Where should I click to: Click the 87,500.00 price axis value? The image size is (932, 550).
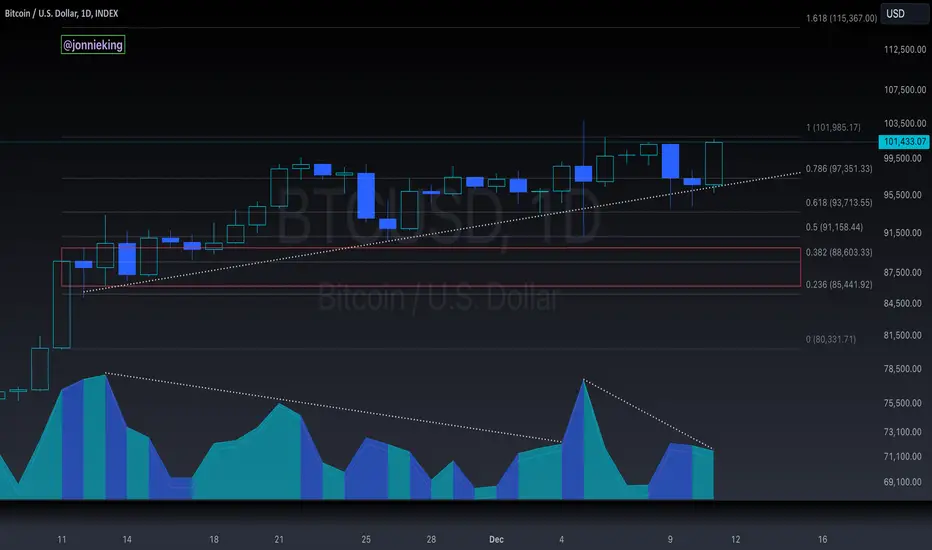pos(902,272)
